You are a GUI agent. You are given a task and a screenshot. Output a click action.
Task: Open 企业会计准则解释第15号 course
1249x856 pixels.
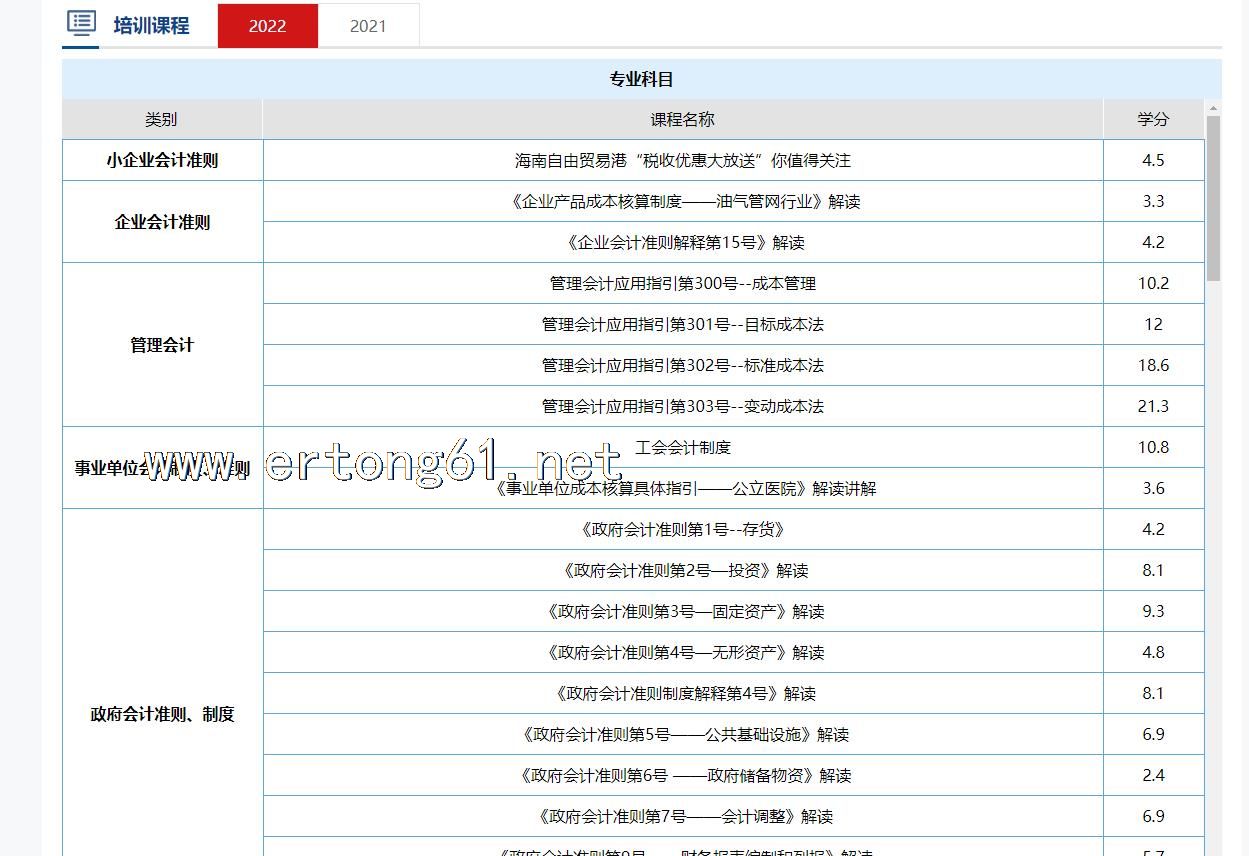[x=684, y=242]
